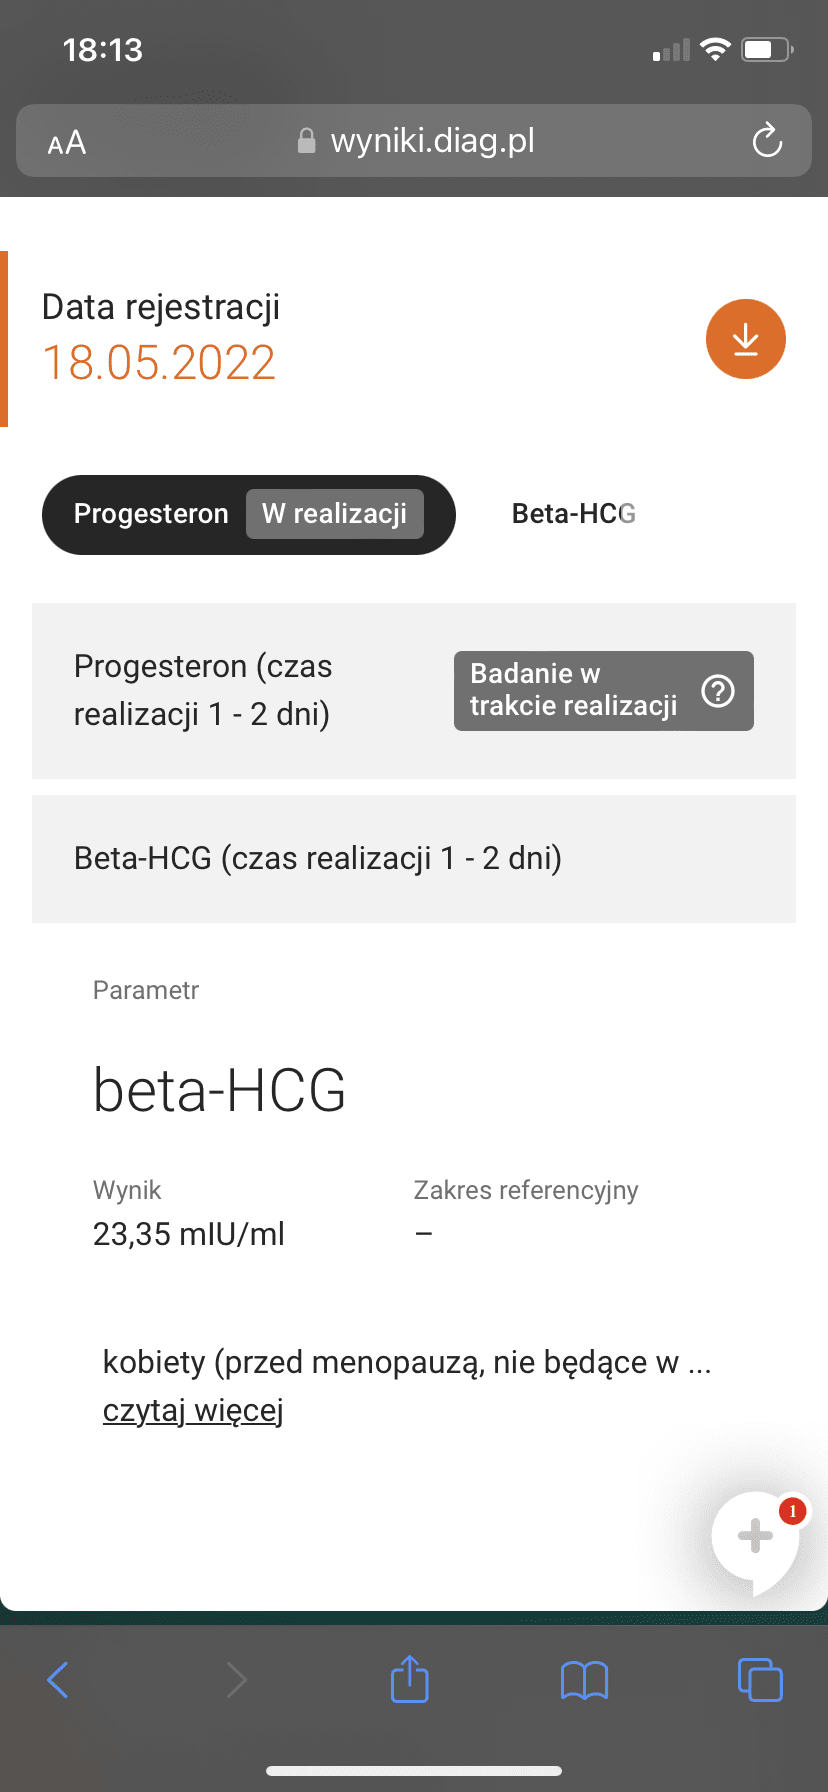Image resolution: width=828 pixels, height=1792 pixels.
Task: Tap the 'Badanie w trakcie realizacji' status badge
Action: tap(573, 690)
